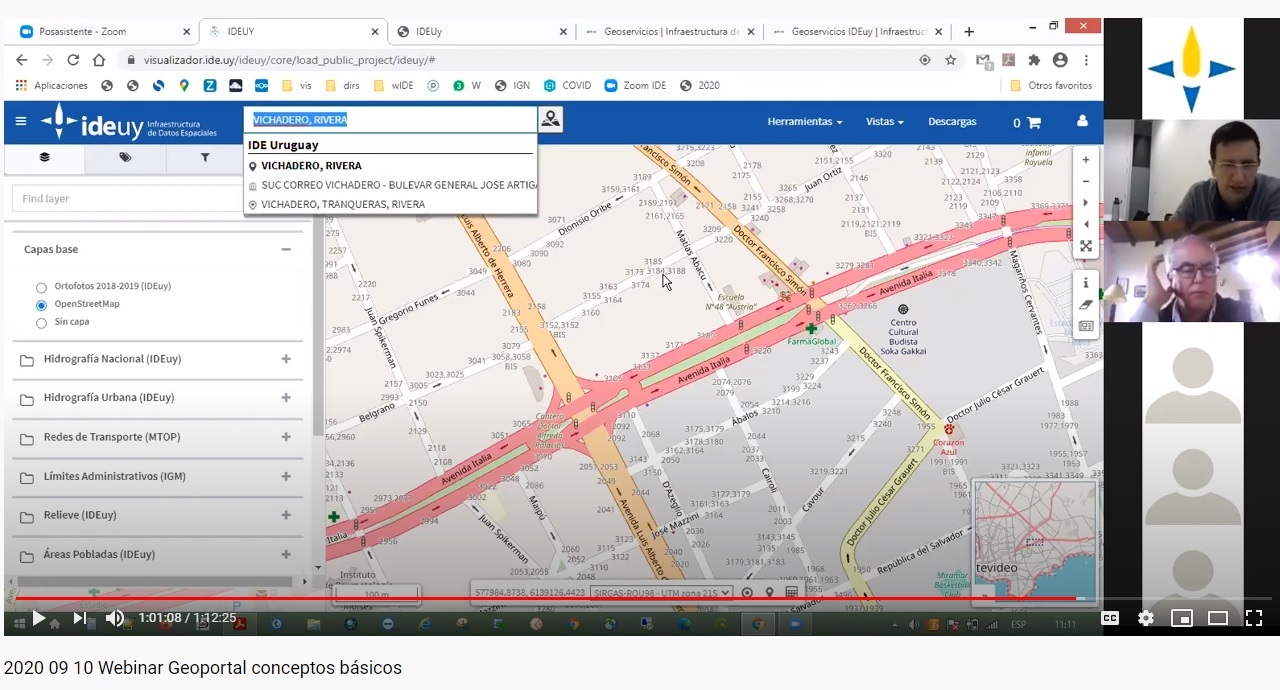Toggle closed captions (CC)
This screenshot has height=690, width=1280.
click(1110, 618)
